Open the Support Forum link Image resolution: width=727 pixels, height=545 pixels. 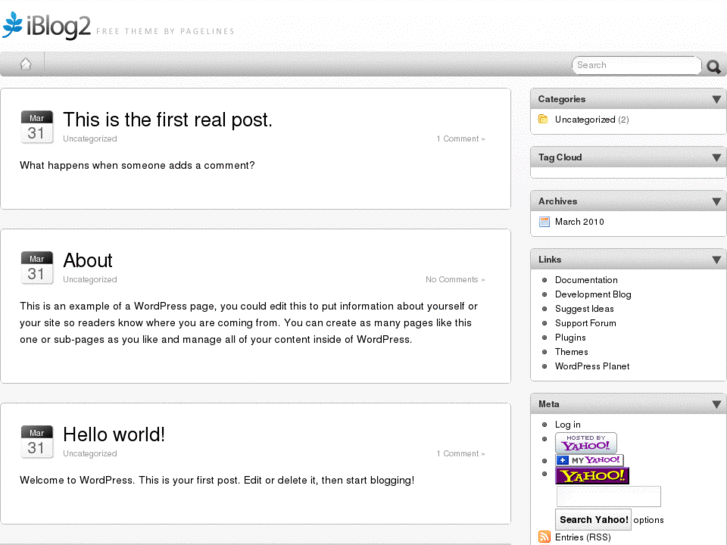(x=586, y=323)
